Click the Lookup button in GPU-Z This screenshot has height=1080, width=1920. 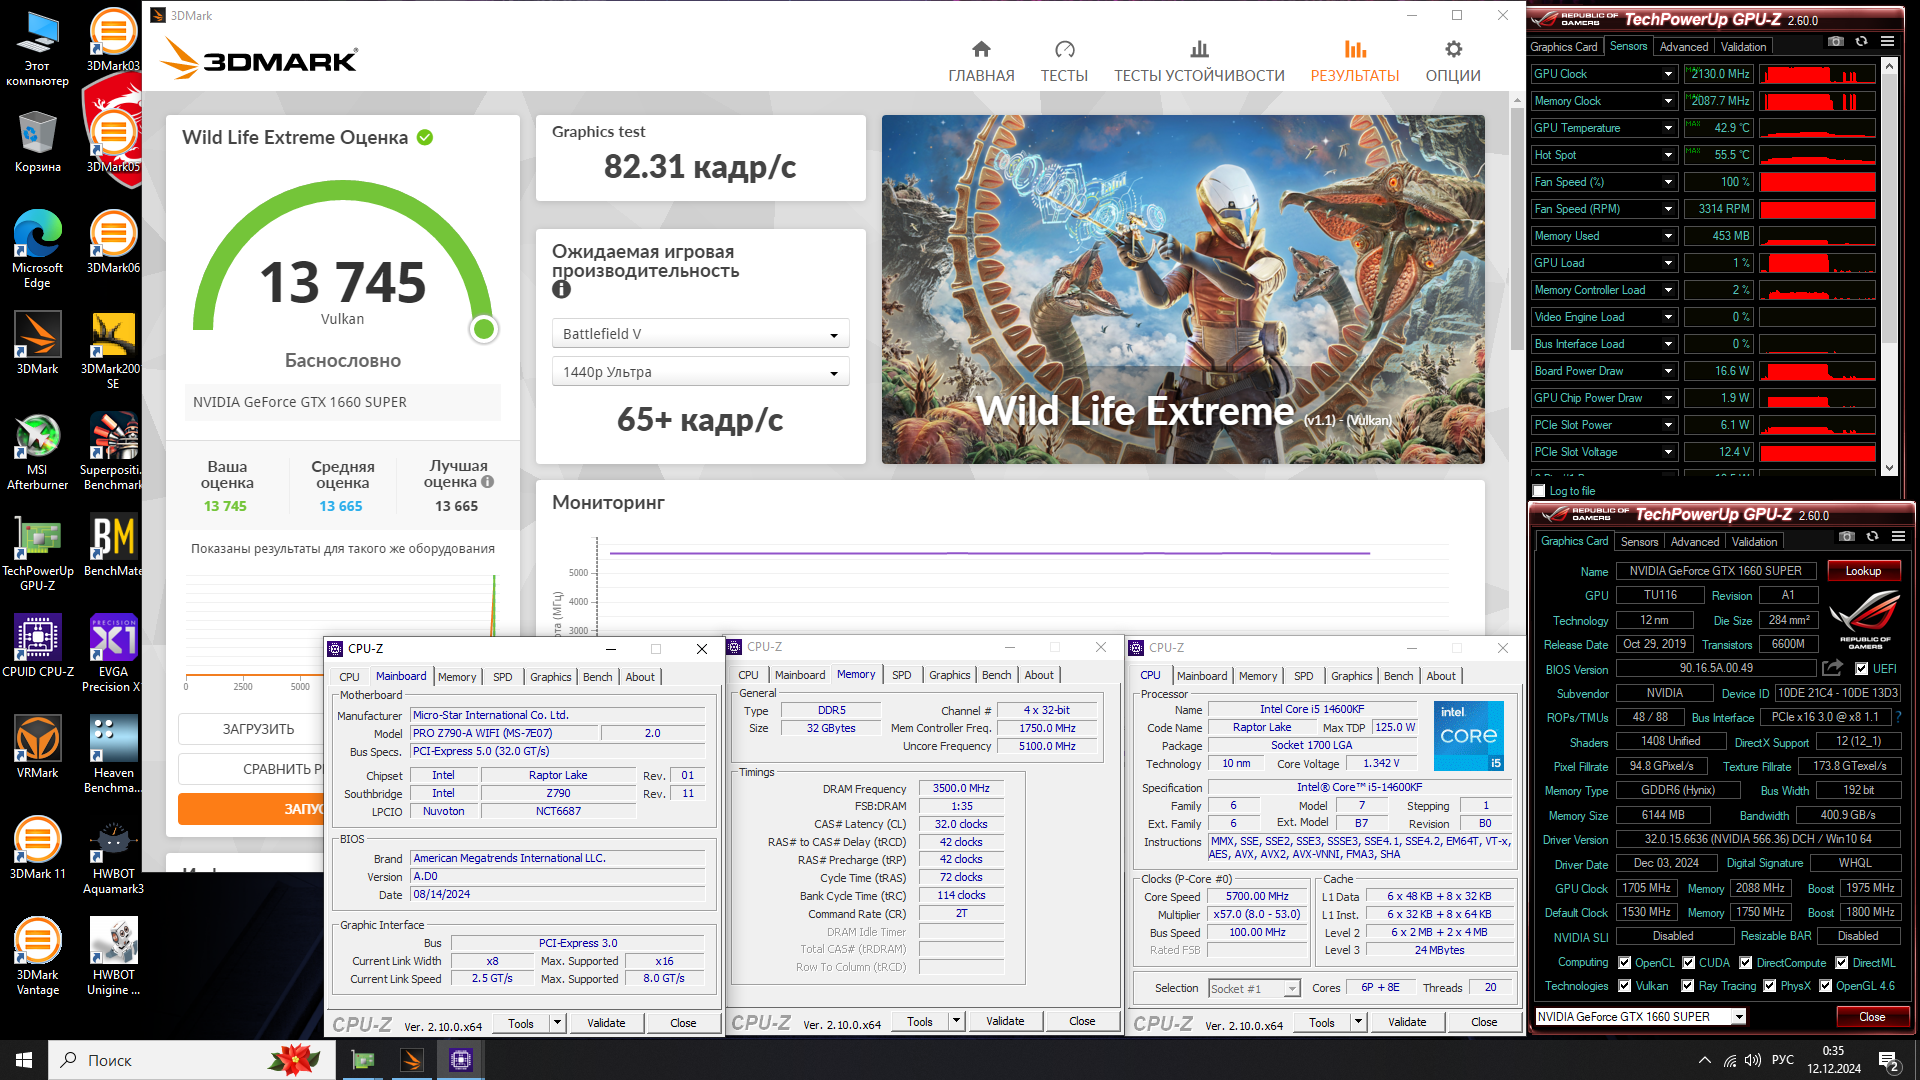pos(1863,571)
